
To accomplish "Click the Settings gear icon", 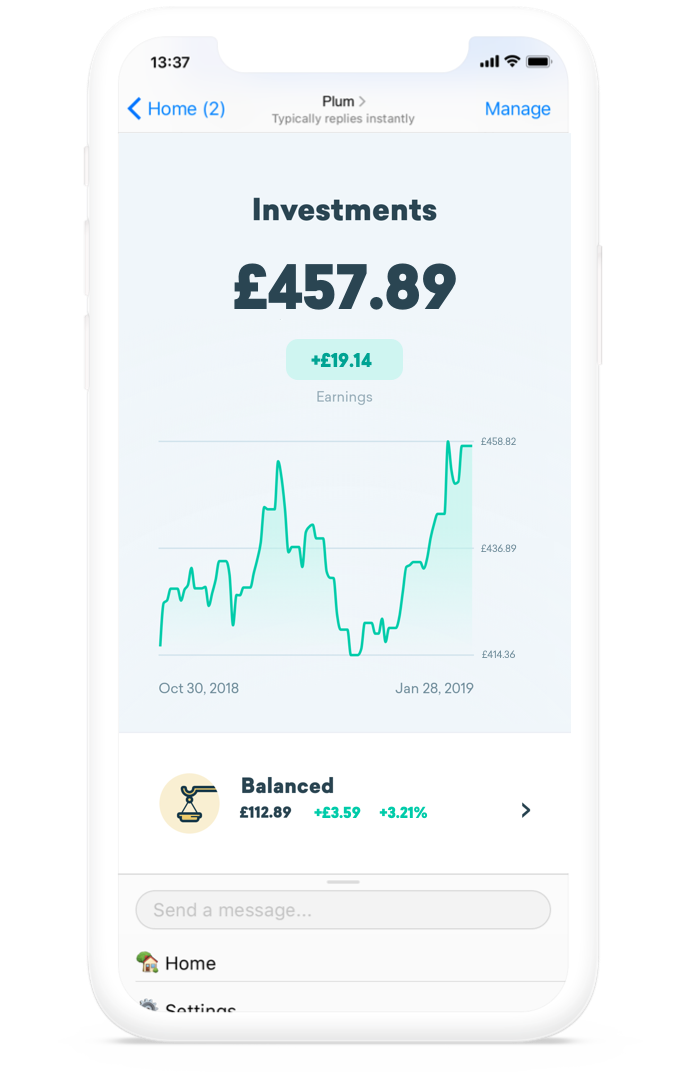I will pyautogui.click(x=148, y=1005).
